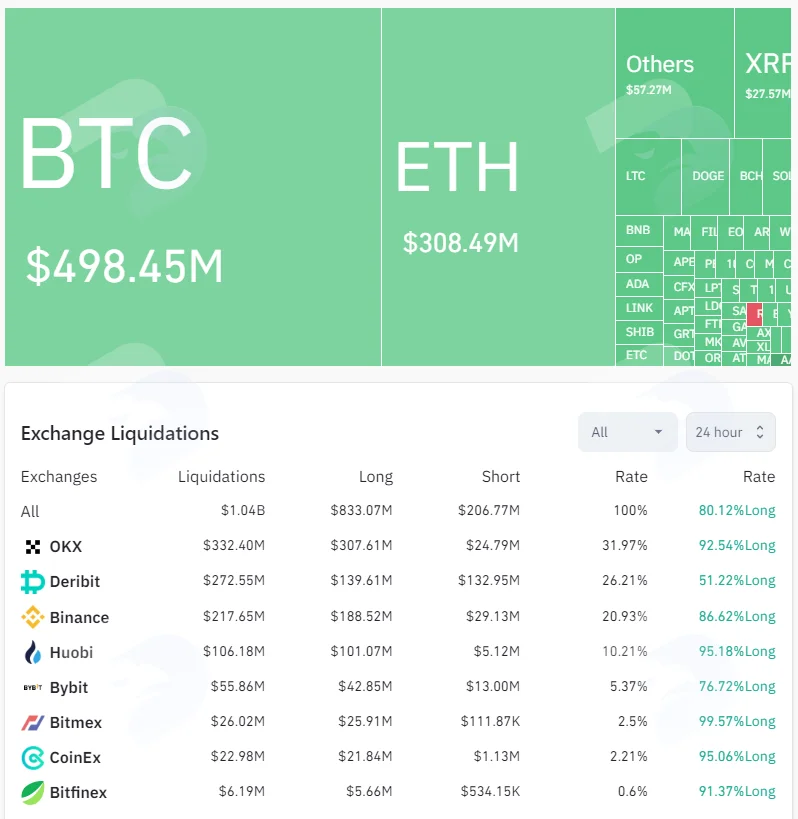Click the Bybit logo icon
This screenshot has width=798, height=819.
[32, 687]
